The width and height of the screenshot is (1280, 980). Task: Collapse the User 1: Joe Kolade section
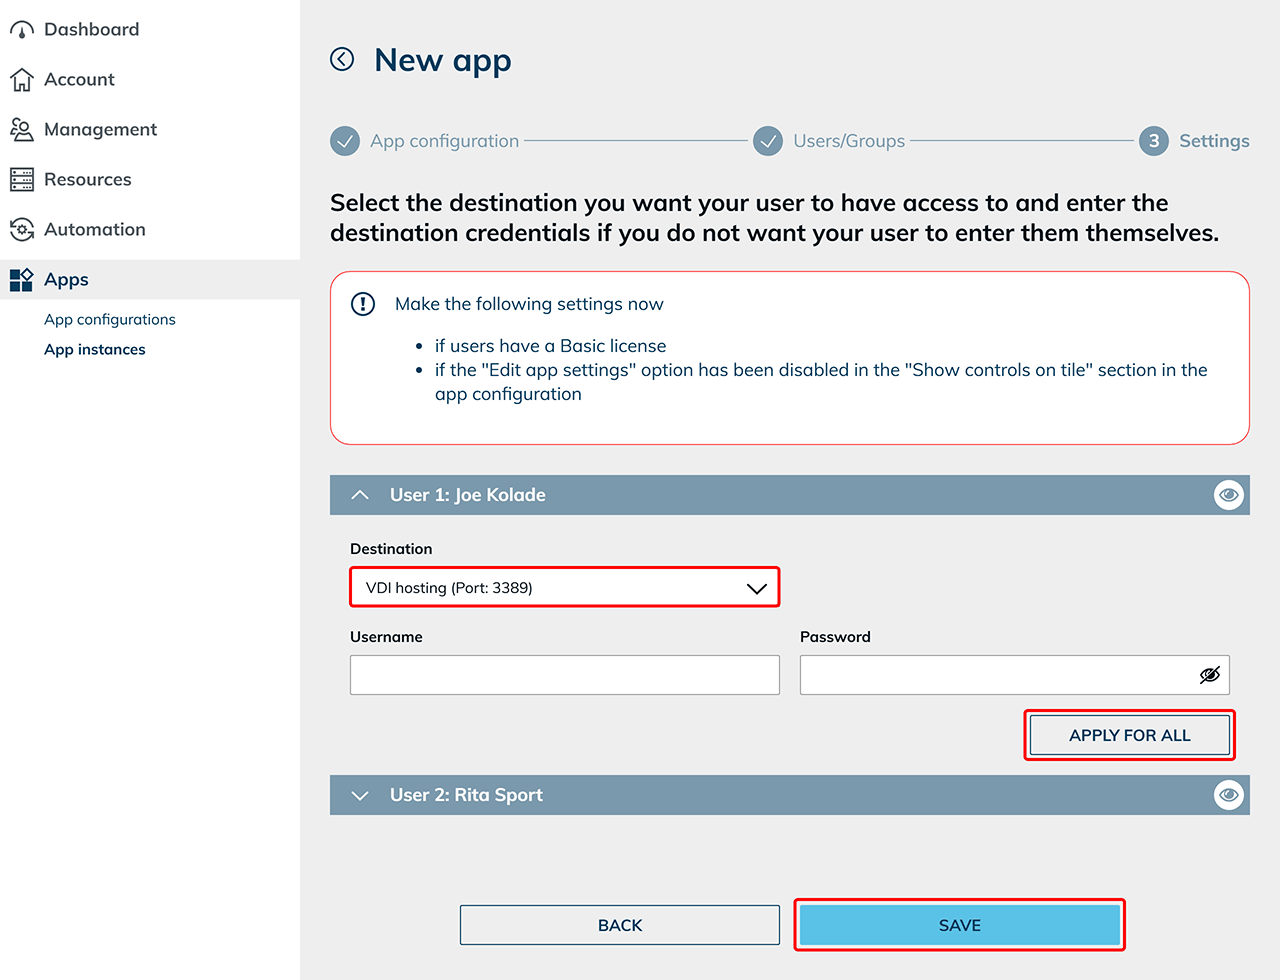click(x=361, y=495)
